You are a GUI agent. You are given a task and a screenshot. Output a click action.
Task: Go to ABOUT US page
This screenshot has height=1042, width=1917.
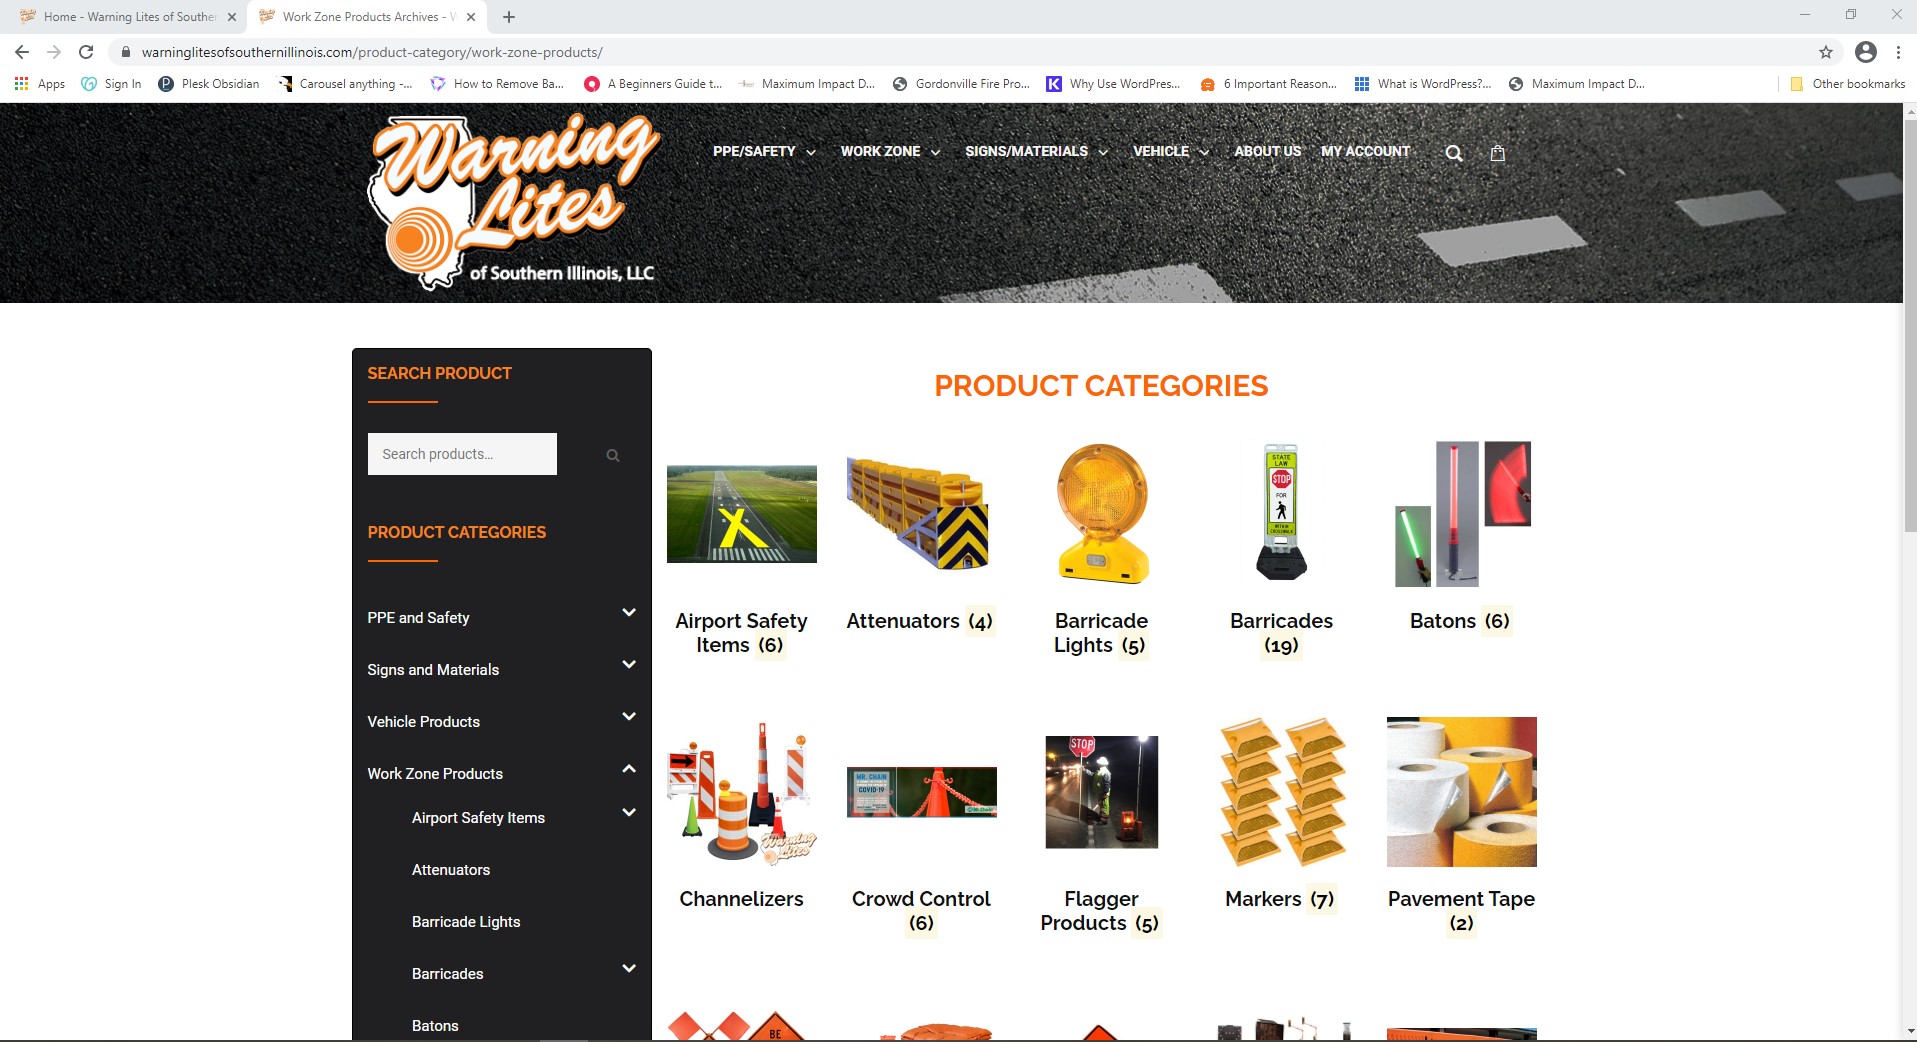(x=1267, y=152)
